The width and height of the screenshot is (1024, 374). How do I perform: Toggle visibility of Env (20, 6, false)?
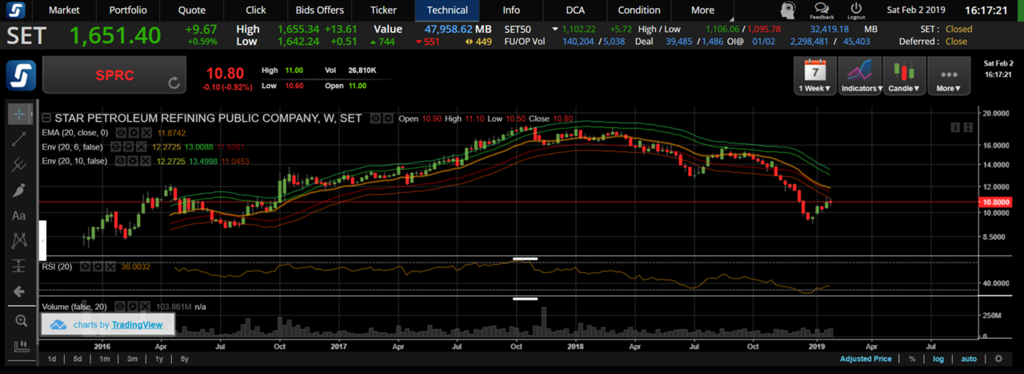tap(116, 147)
